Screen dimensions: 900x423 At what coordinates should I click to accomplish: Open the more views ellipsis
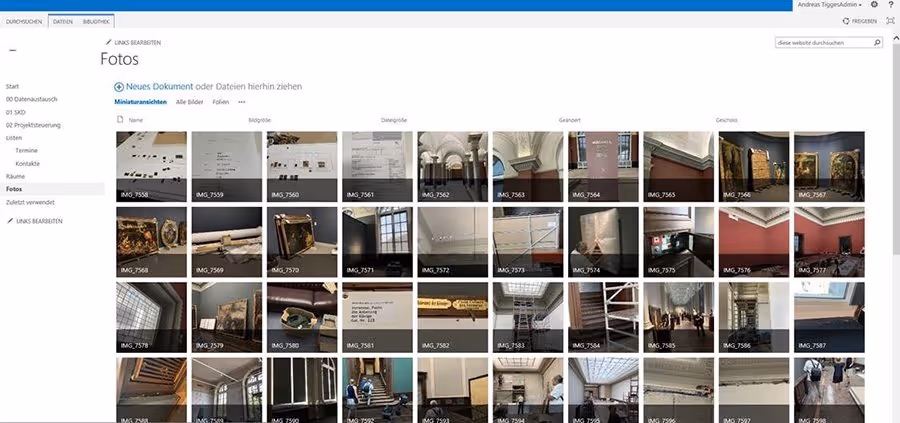pos(242,102)
